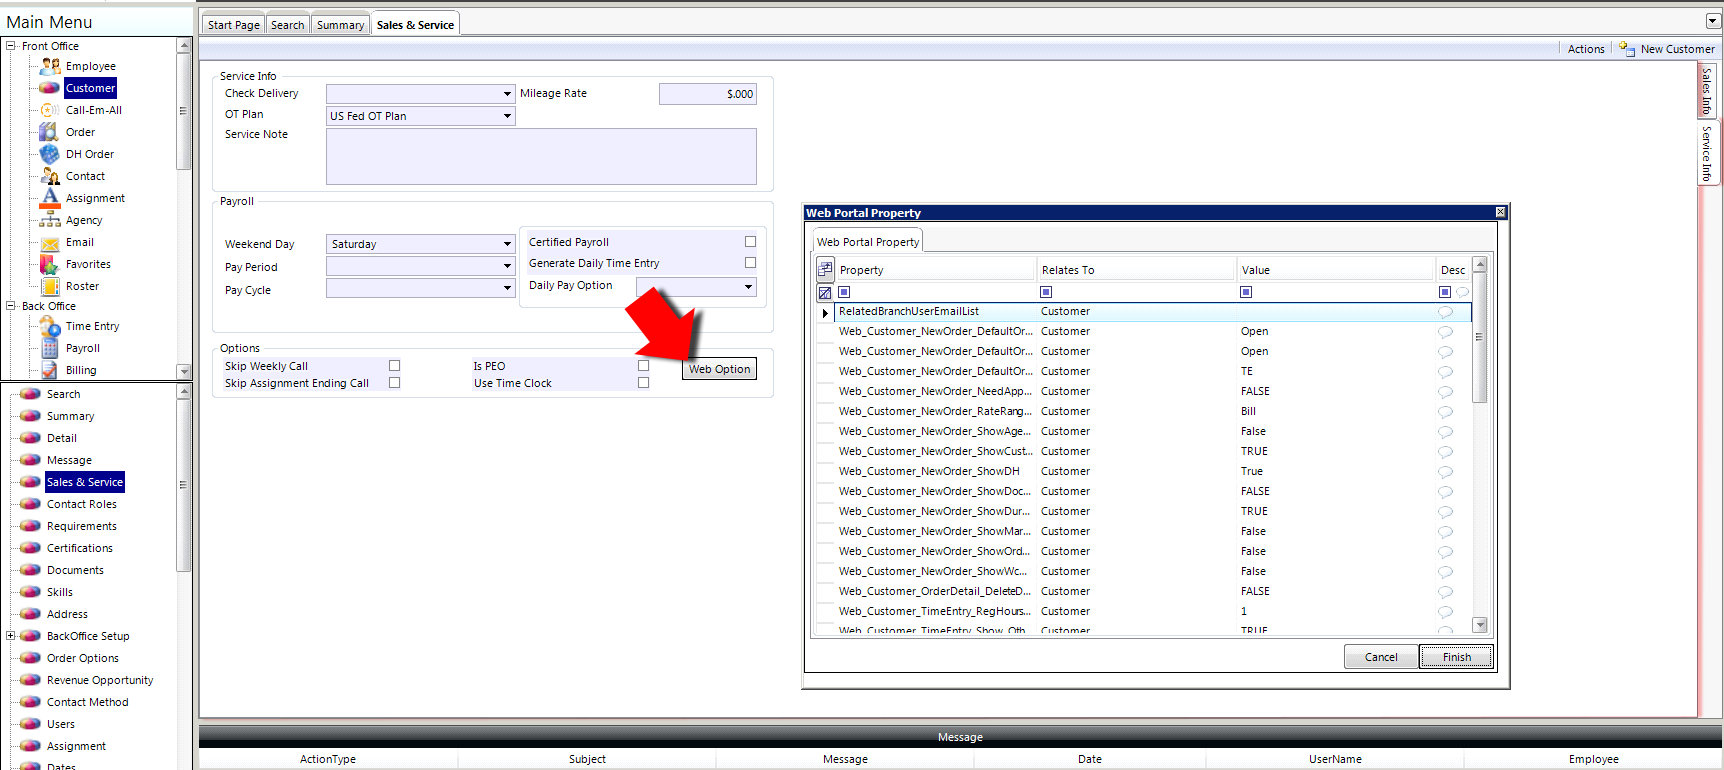The width and height of the screenshot is (1724, 770).
Task: Expand the Weekend Day dropdown
Action: (x=507, y=244)
